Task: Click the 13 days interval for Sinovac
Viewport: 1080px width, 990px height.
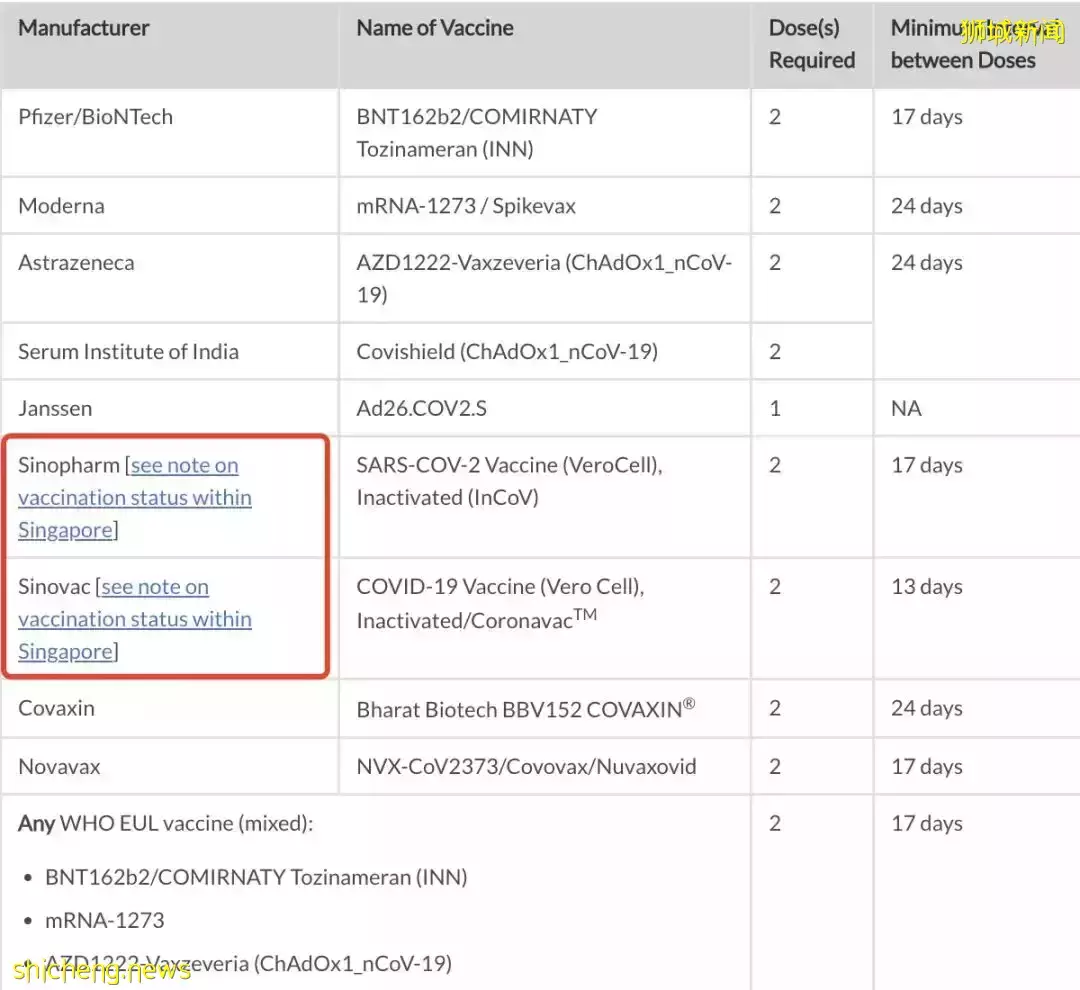Action: 926,587
